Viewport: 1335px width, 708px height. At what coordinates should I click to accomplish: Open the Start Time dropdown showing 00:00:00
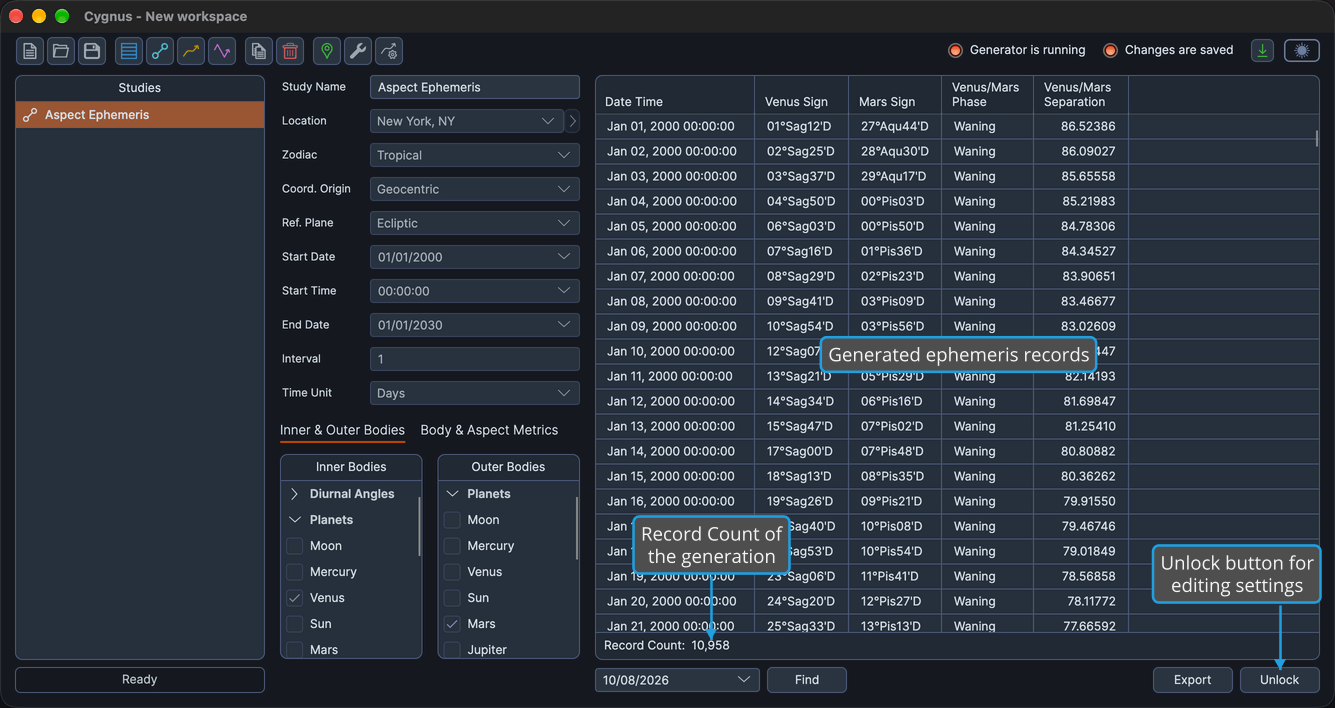[x=475, y=291]
